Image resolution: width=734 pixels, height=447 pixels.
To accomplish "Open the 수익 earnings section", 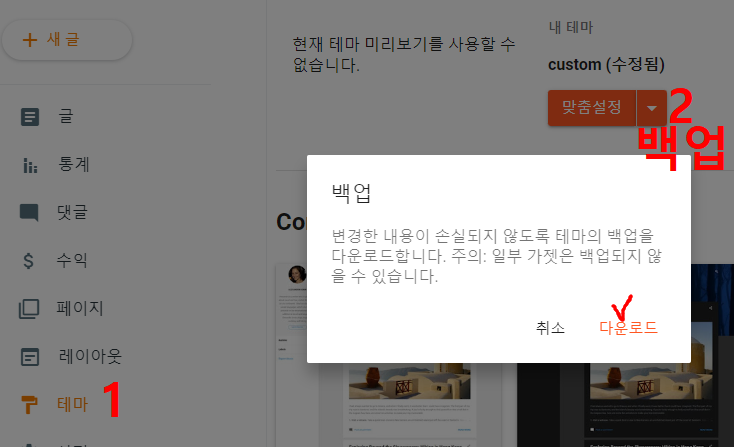I will pyautogui.click(x=72, y=260).
